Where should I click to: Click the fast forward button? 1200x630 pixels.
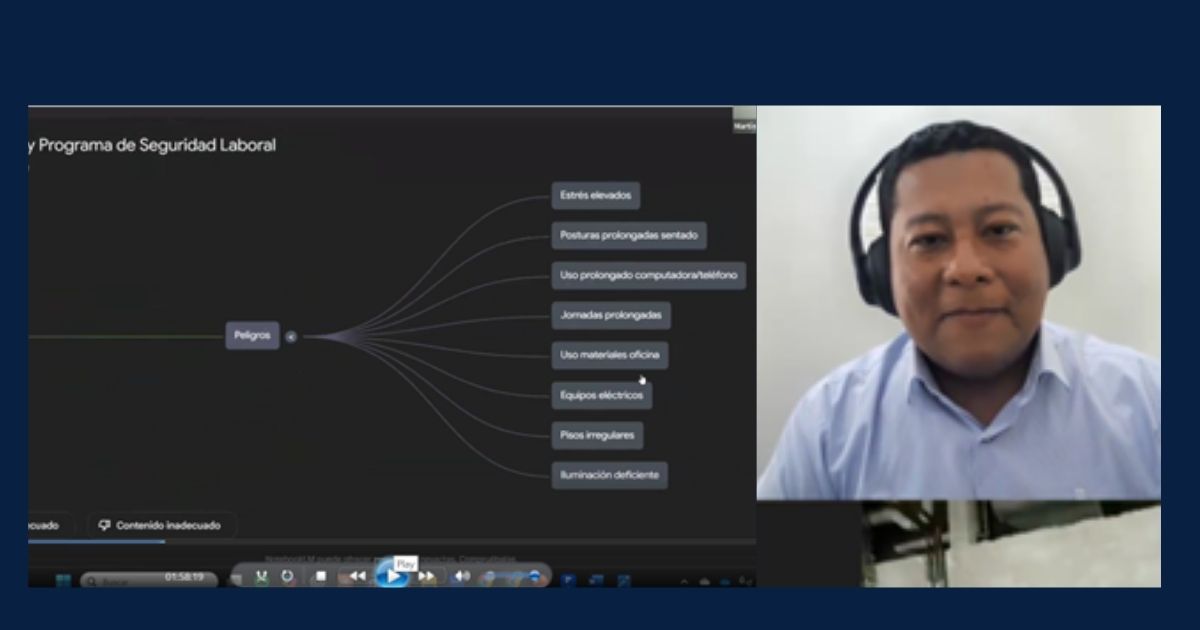point(427,576)
